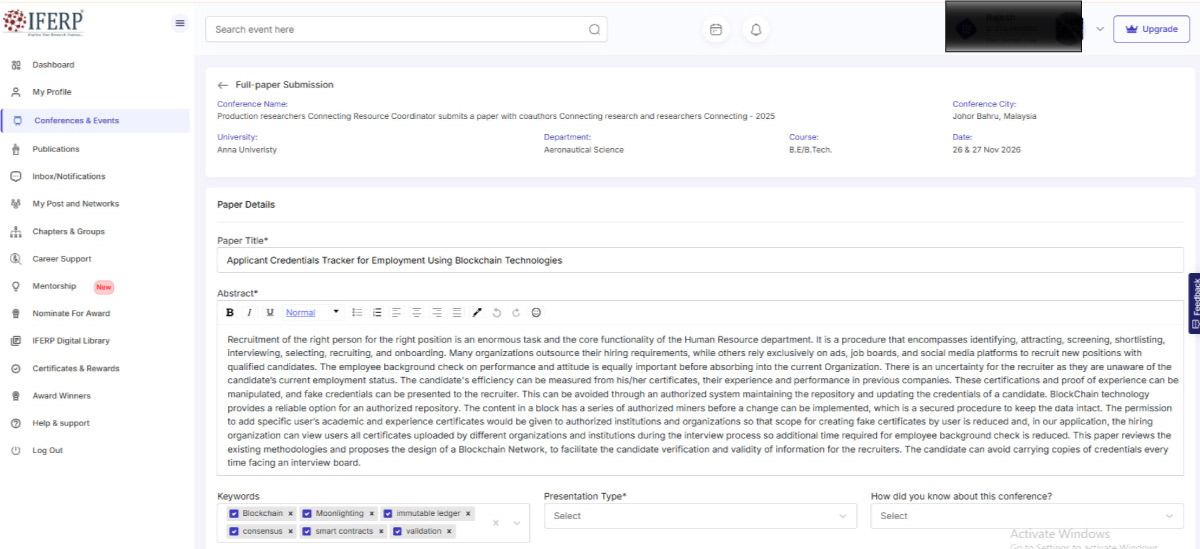Go back using the Full-paper Submission arrow
1200x549 pixels.
(223, 85)
